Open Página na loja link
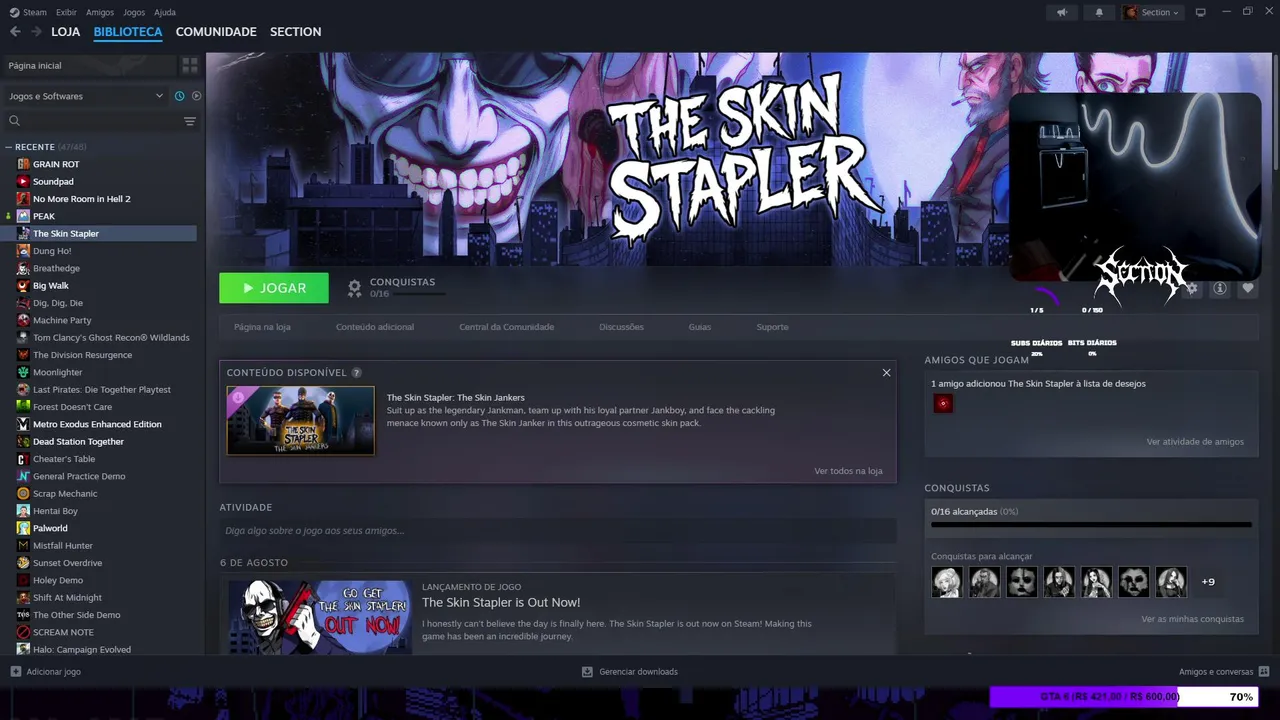Viewport: 1280px width, 720px height. (262, 327)
